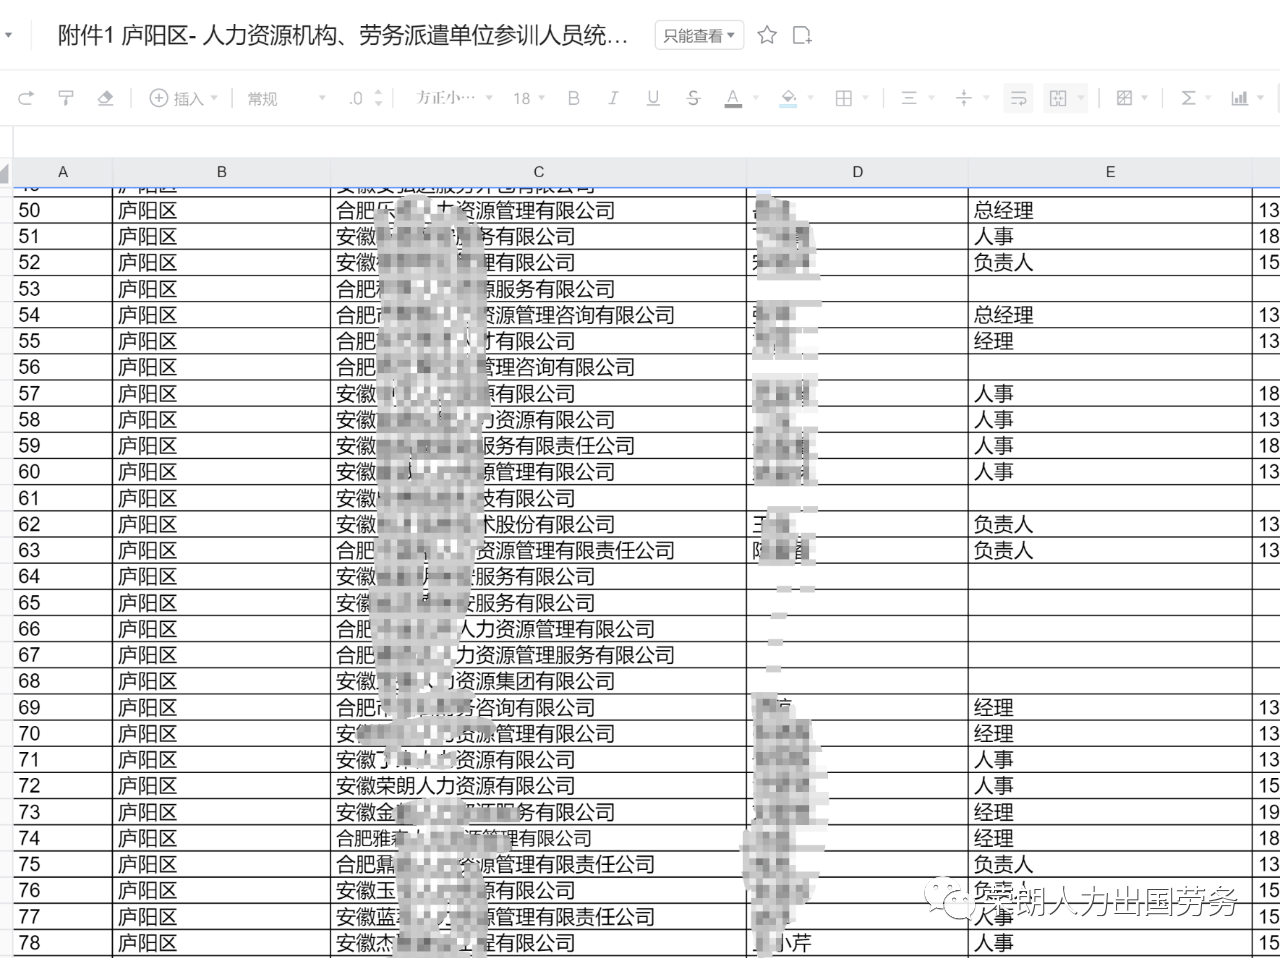1280x958 pixels.
Task: Apply the text color A icon
Action: tap(733, 98)
